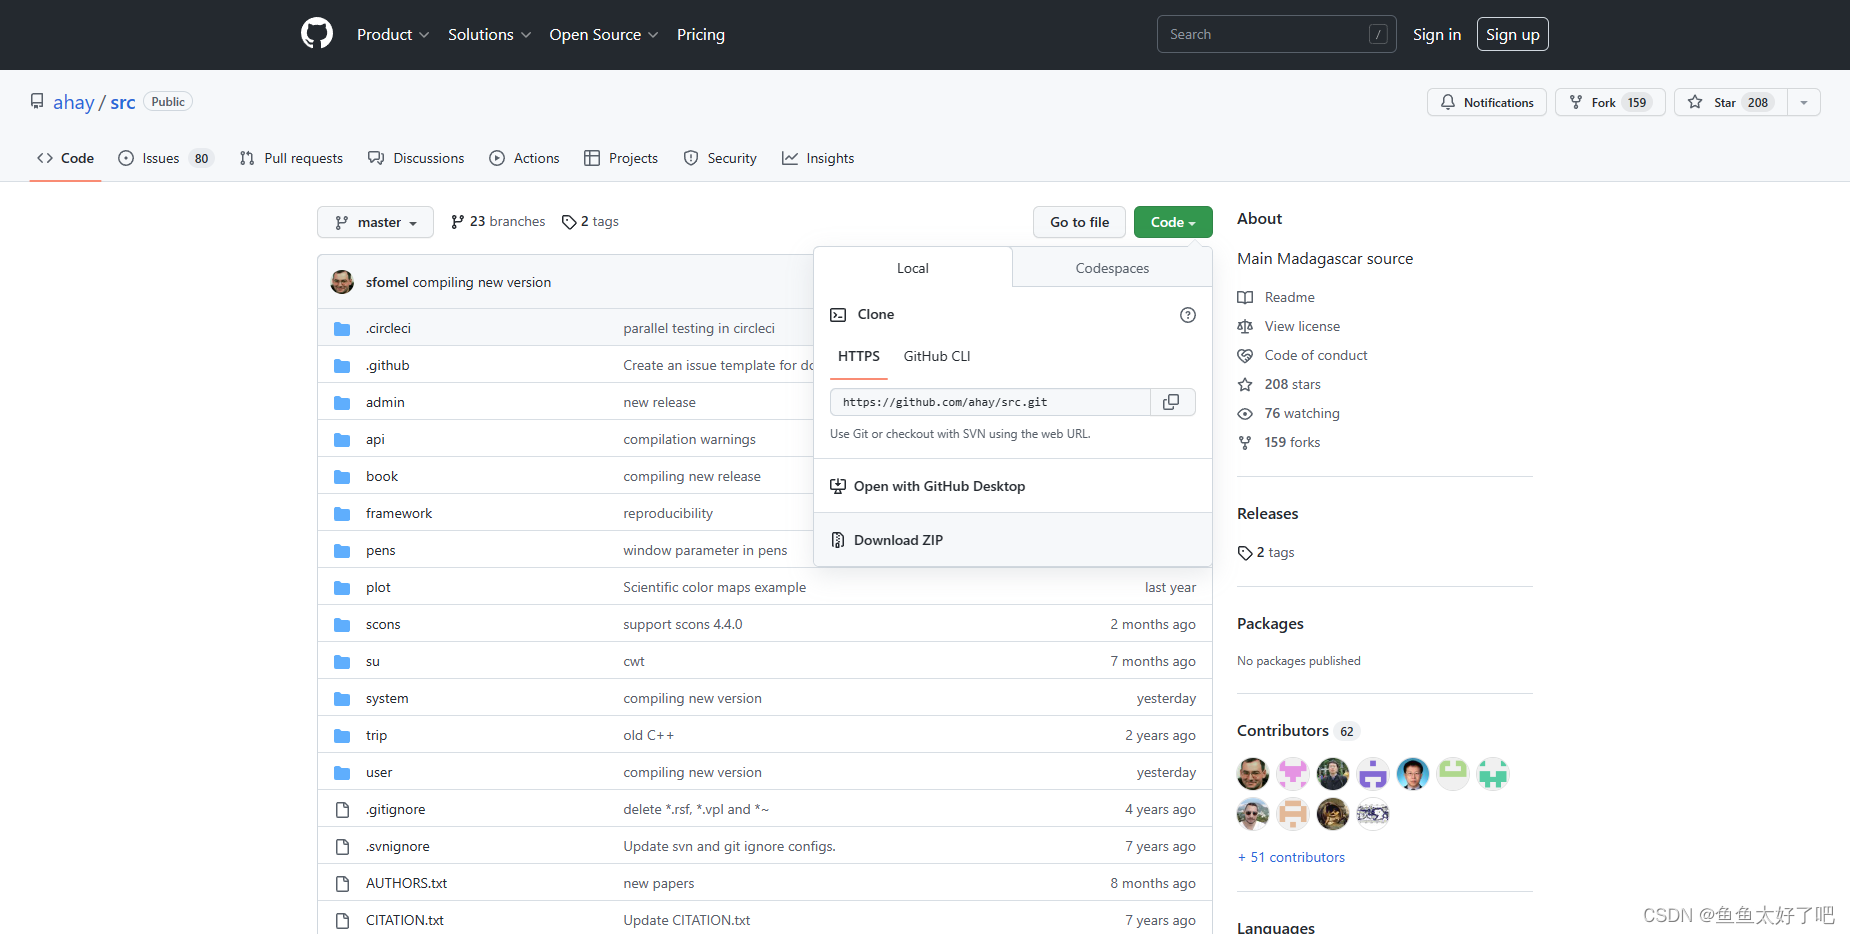This screenshot has width=1850, height=934.
Task: Open the Discussions tab
Action: coord(416,158)
